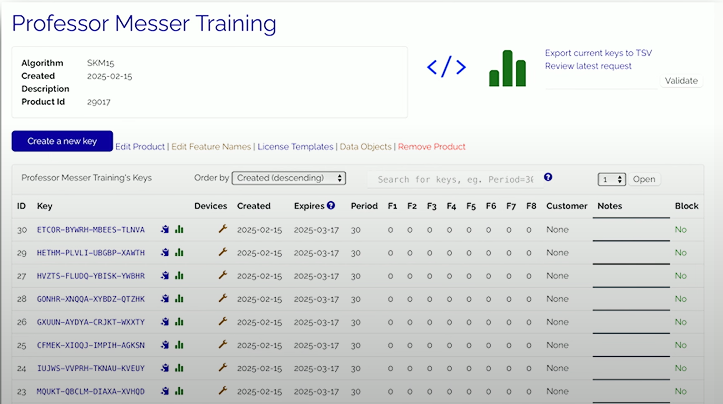Click Export current keys to TSV
The height and width of the screenshot is (404, 723).
tap(599, 53)
